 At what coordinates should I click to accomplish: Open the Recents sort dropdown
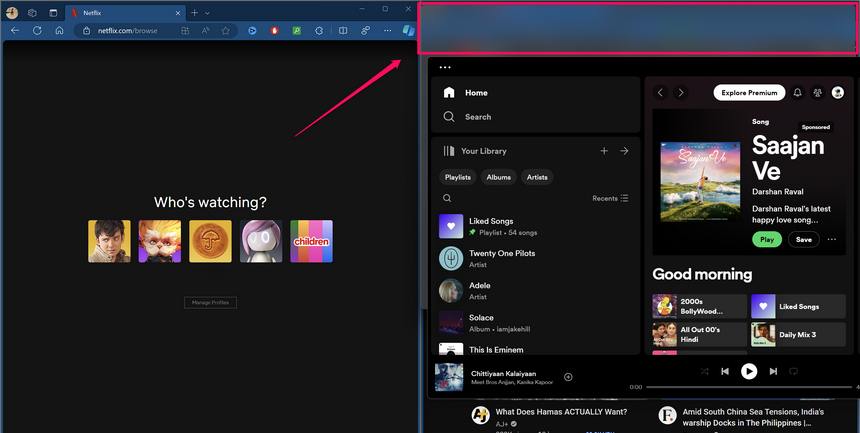[610, 198]
